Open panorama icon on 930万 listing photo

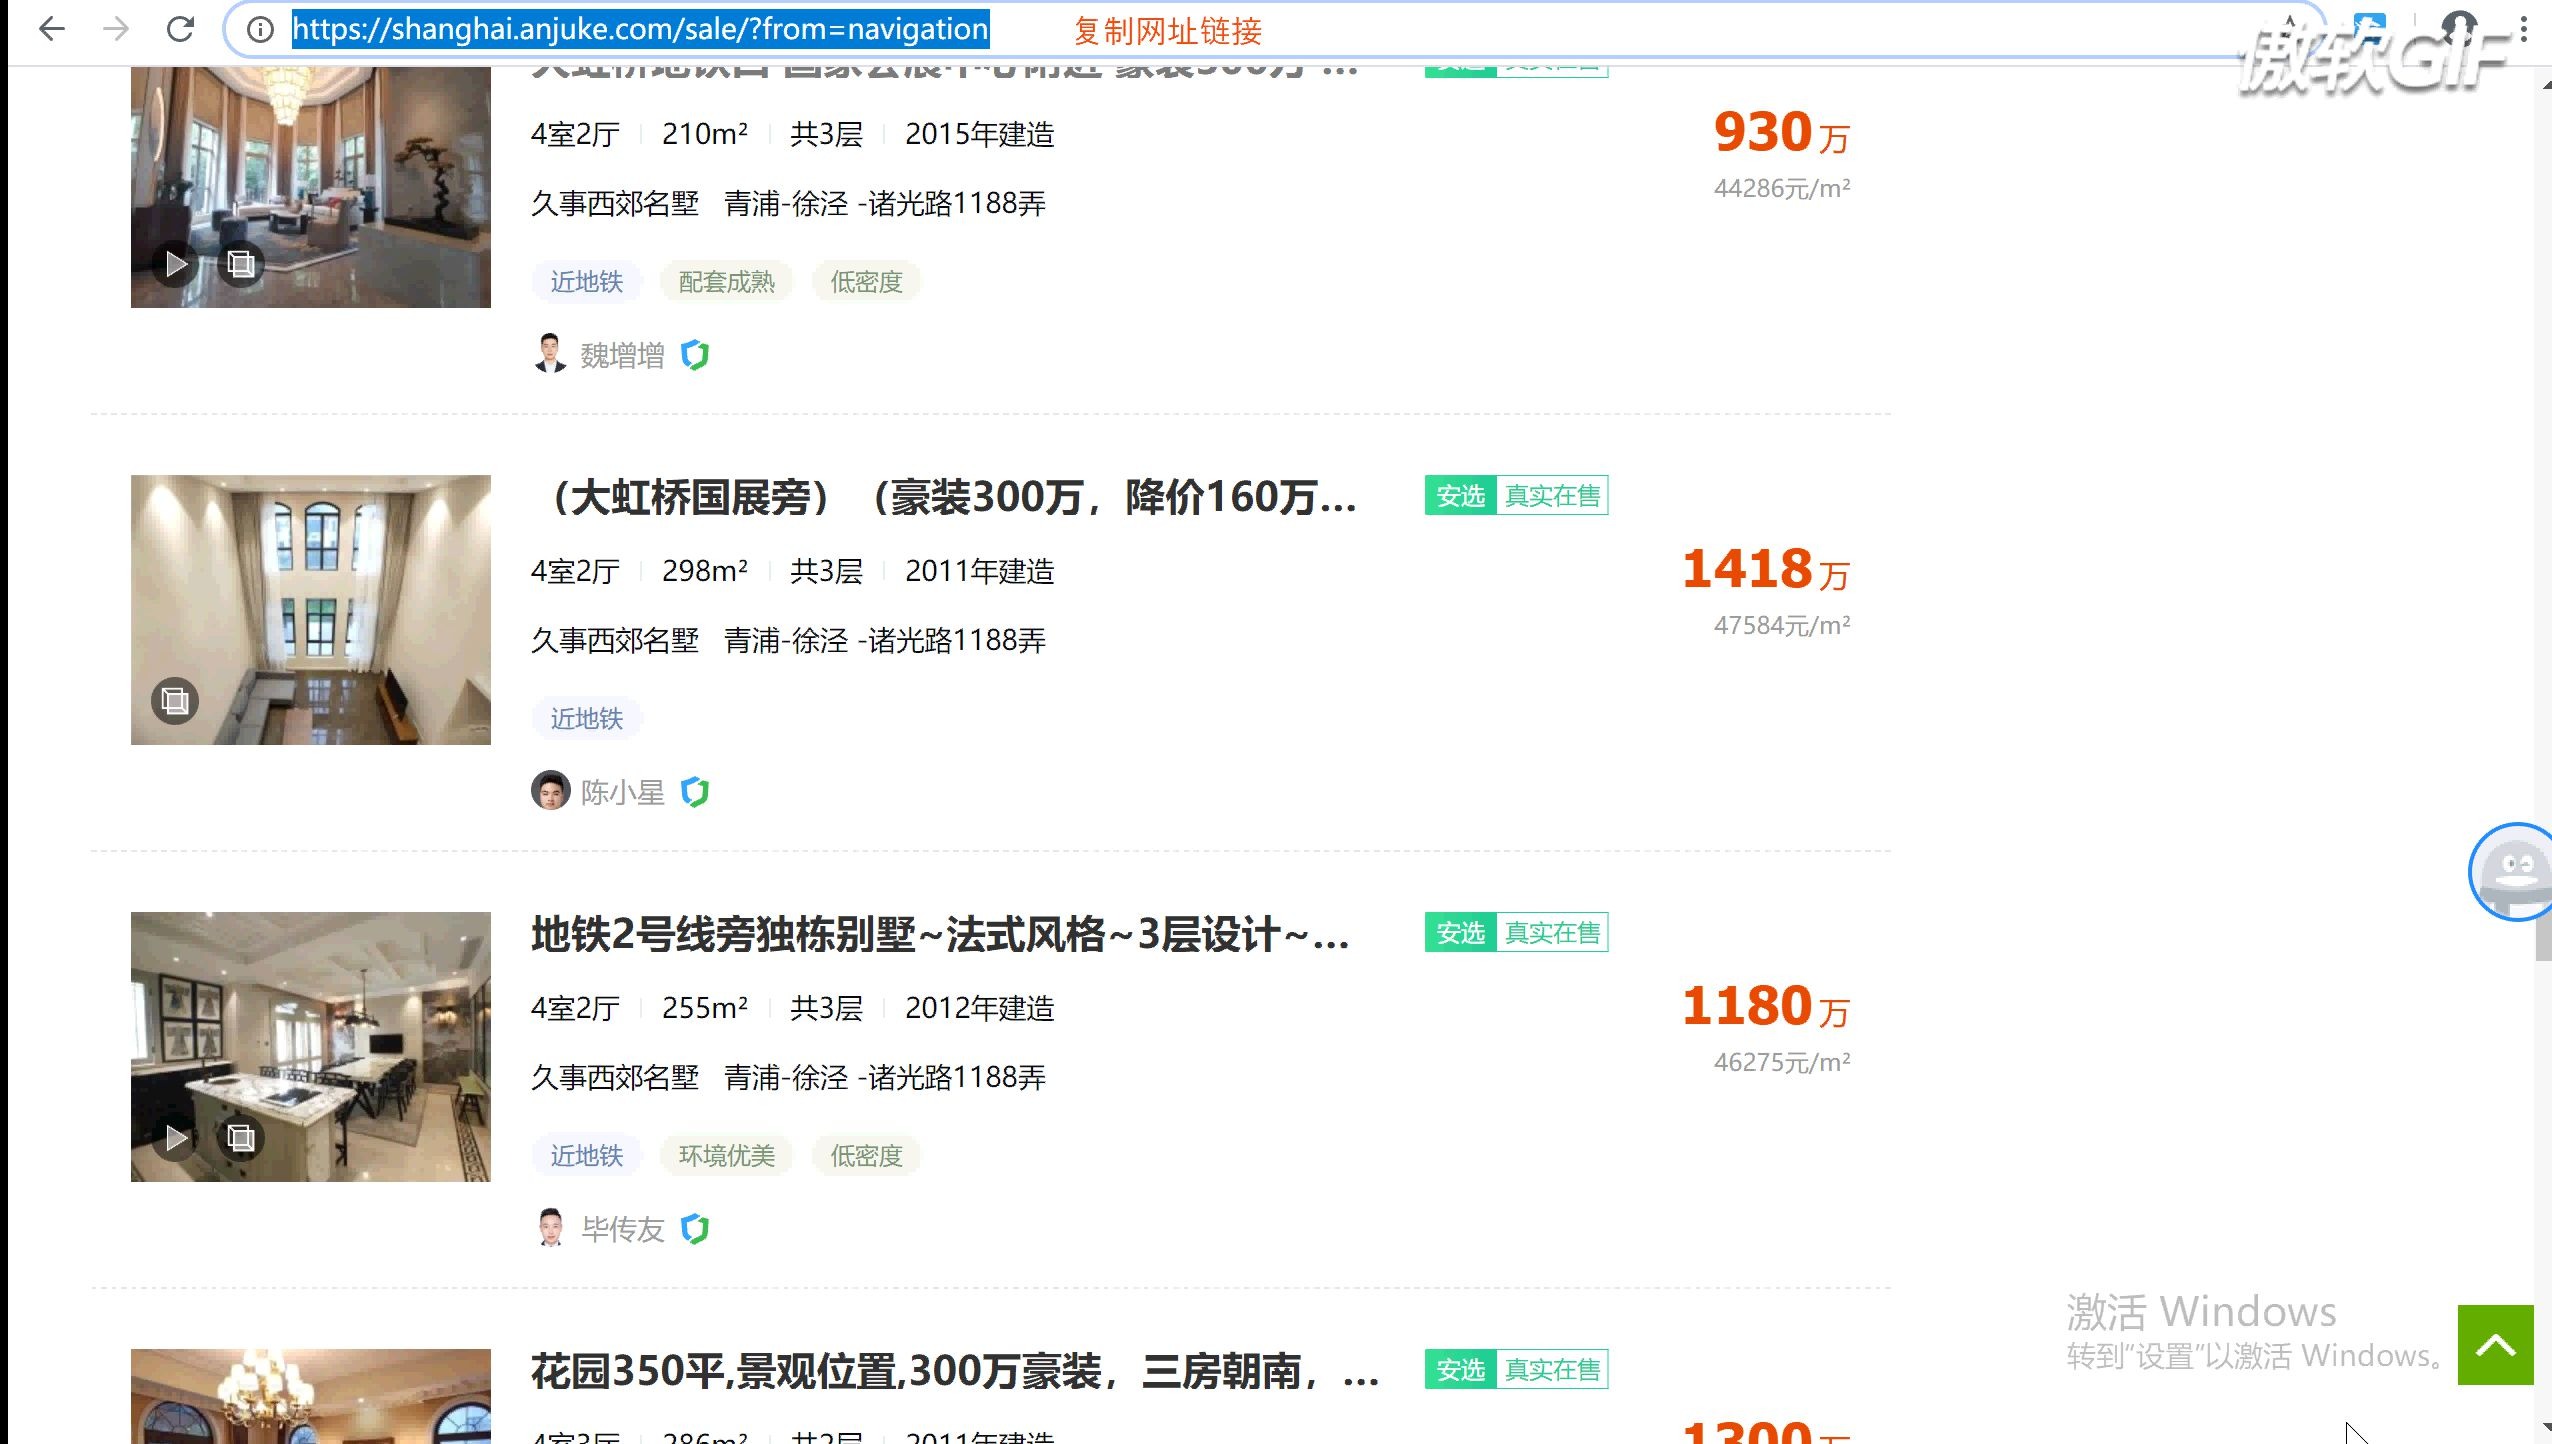coord(241,264)
